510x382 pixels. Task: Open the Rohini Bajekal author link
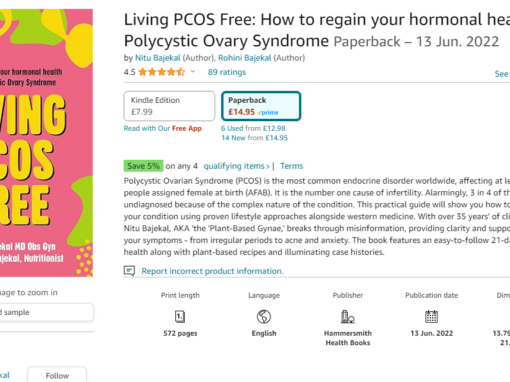pos(245,58)
